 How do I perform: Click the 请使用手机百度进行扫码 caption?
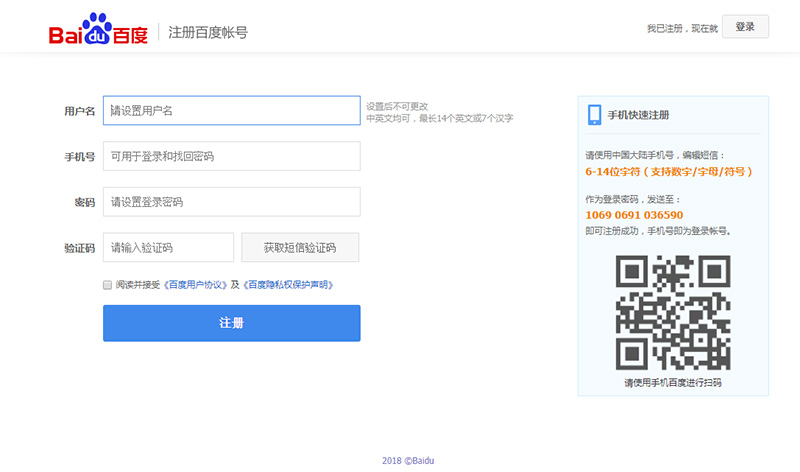(x=672, y=383)
